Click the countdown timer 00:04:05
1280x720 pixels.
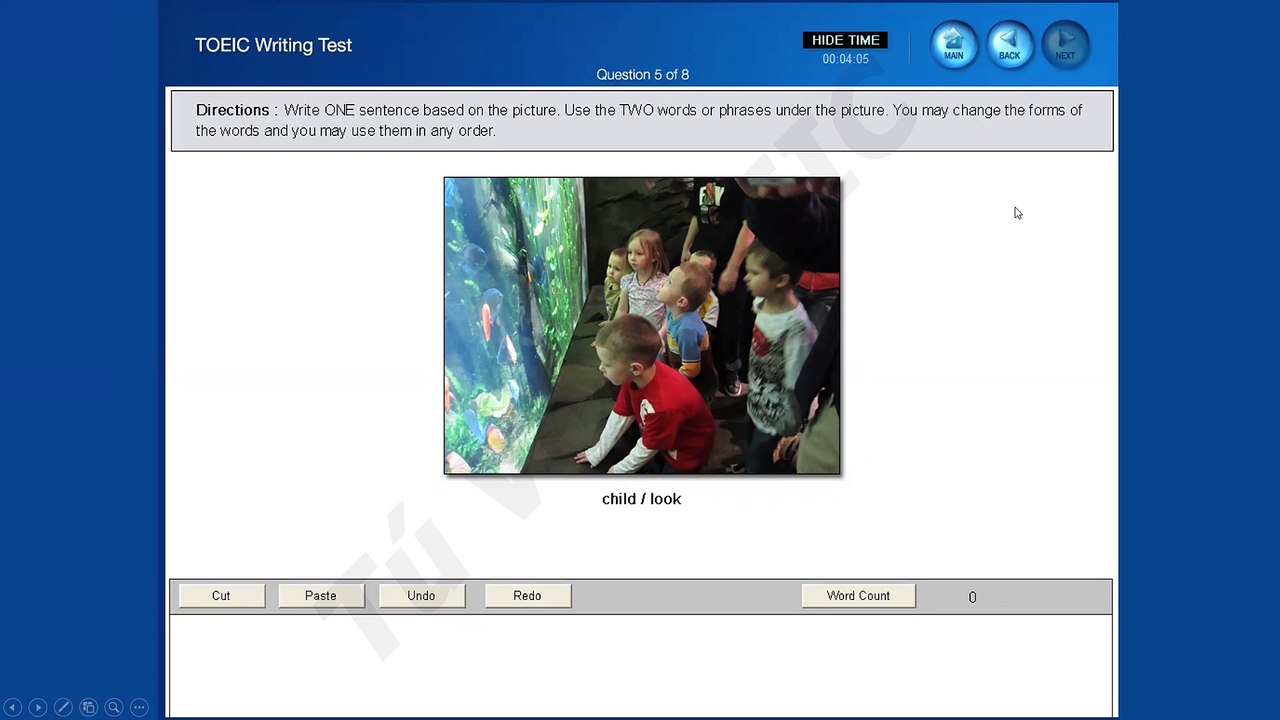tap(845, 59)
